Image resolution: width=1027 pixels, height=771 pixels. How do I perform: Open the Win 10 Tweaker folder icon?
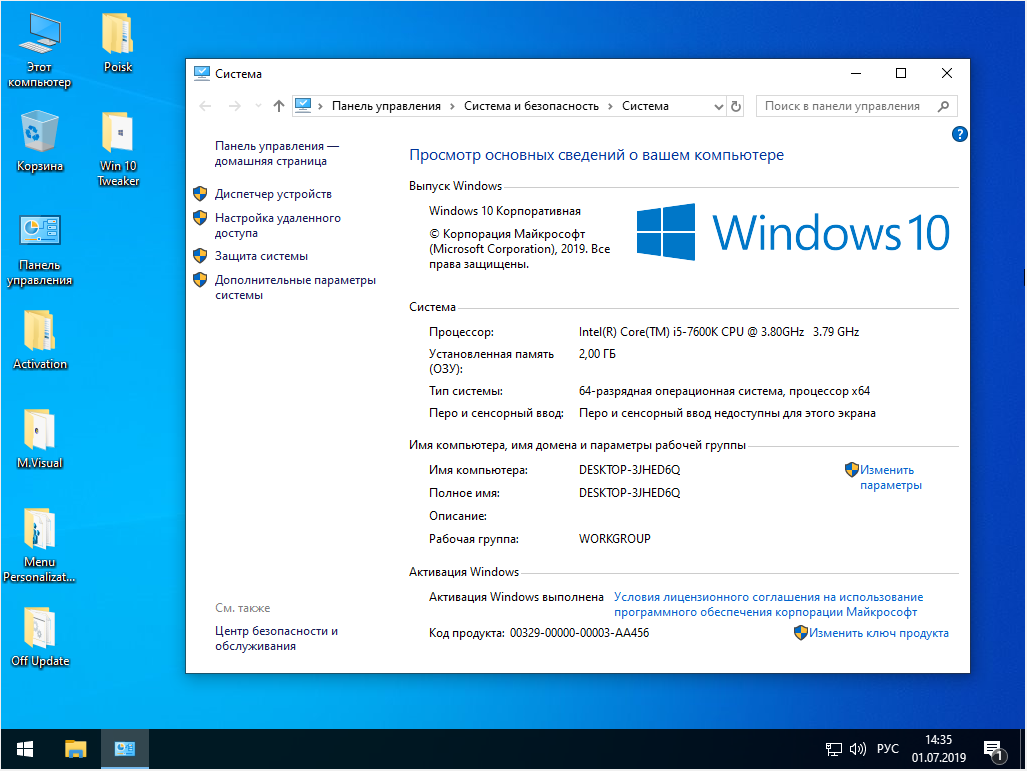(x=118, y=150)
